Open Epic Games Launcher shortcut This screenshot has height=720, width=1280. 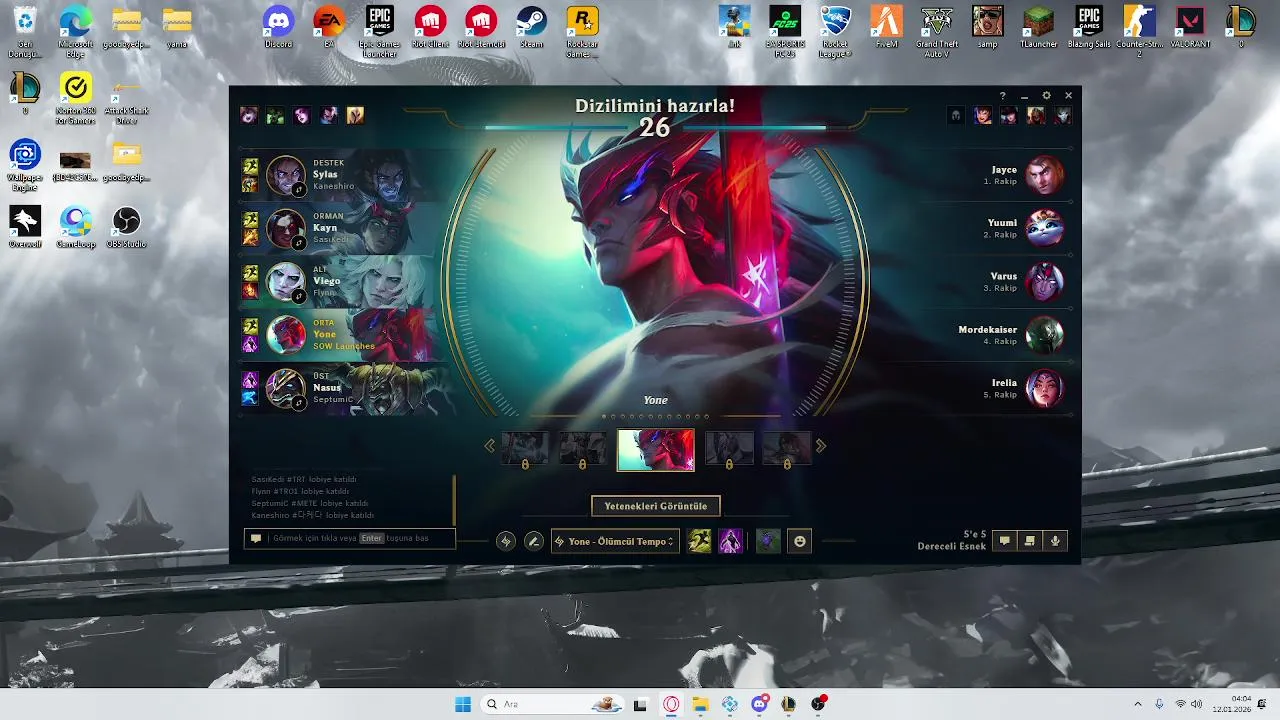click(379, 32)
